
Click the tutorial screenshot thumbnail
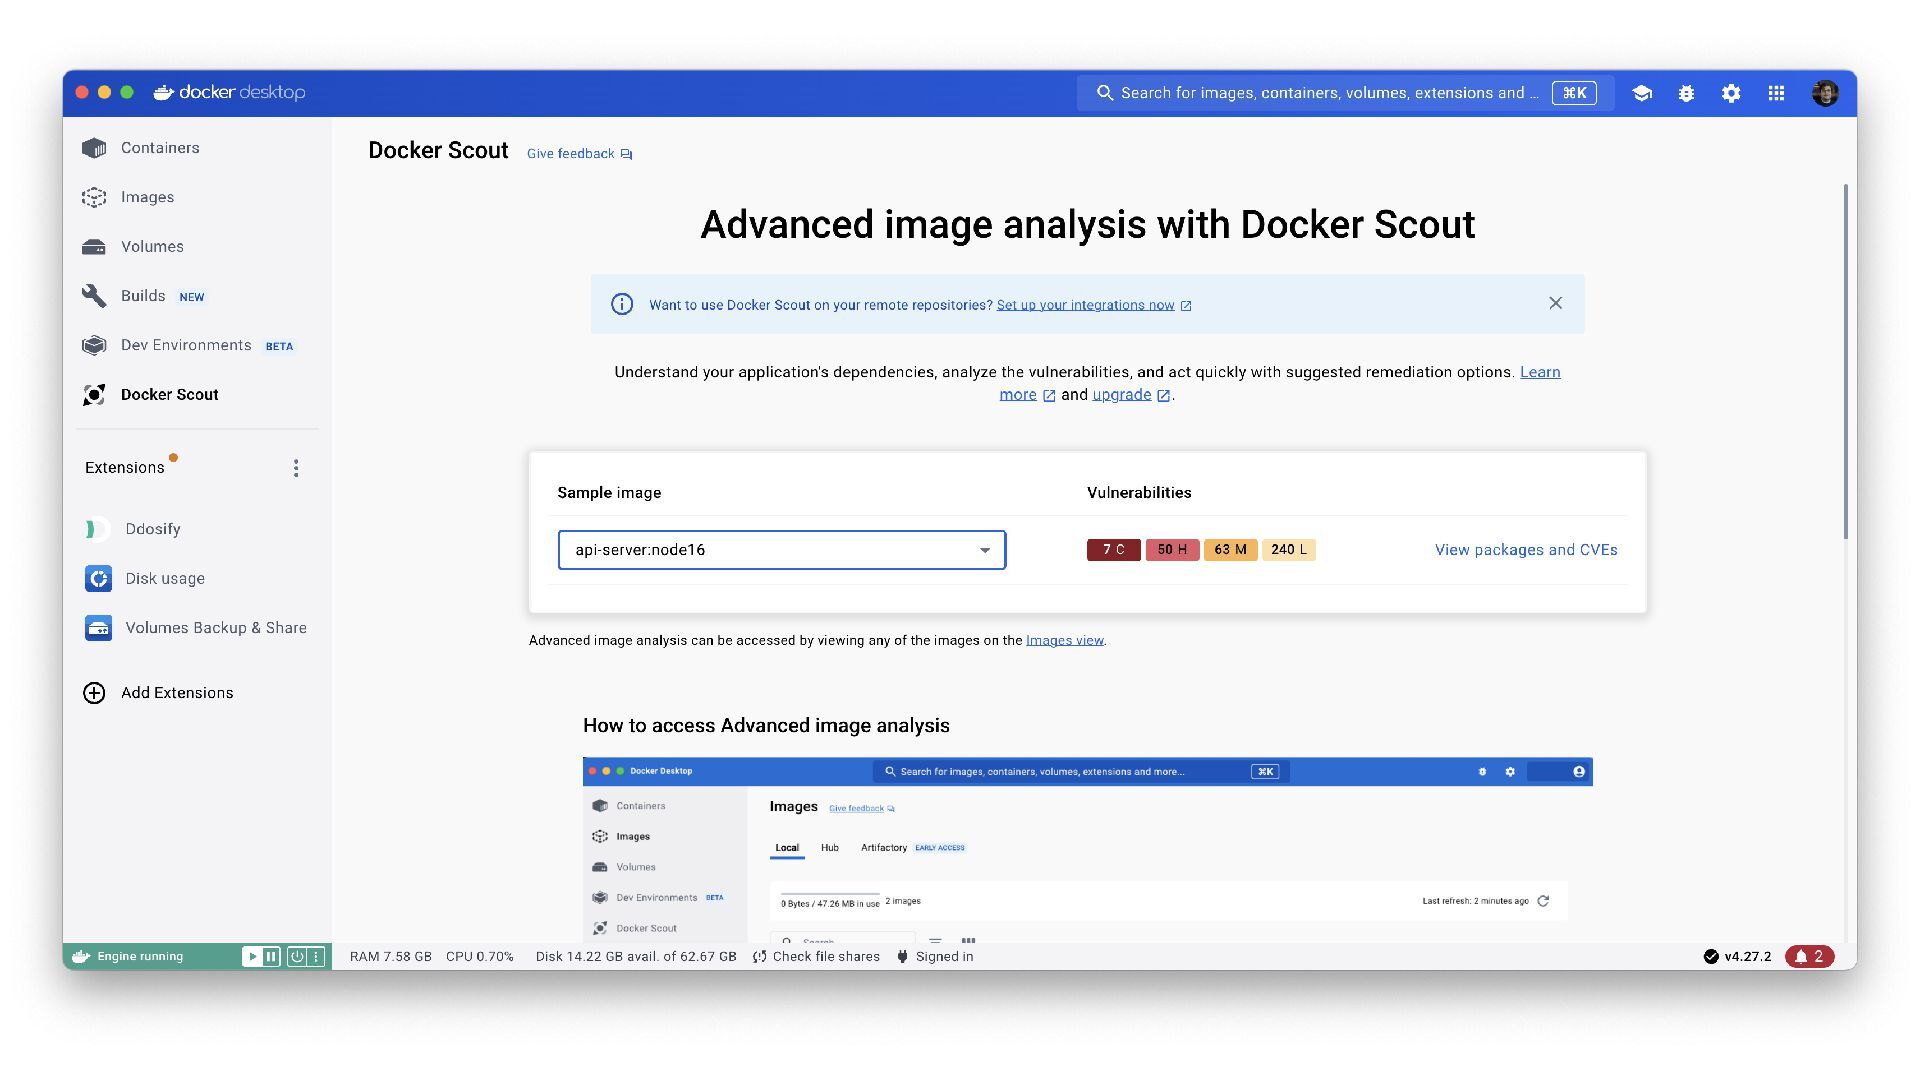point(1087,850)
